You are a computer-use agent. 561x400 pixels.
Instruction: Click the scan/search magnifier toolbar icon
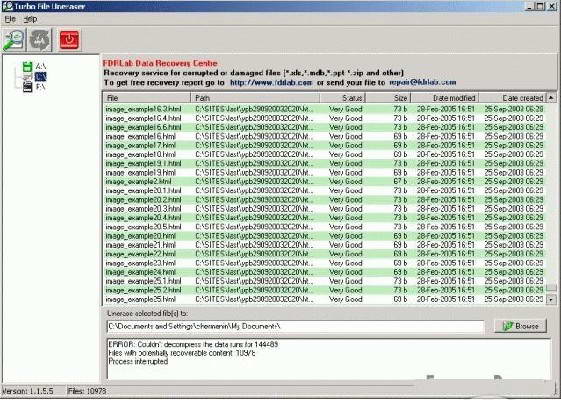(x=14, y=39)
